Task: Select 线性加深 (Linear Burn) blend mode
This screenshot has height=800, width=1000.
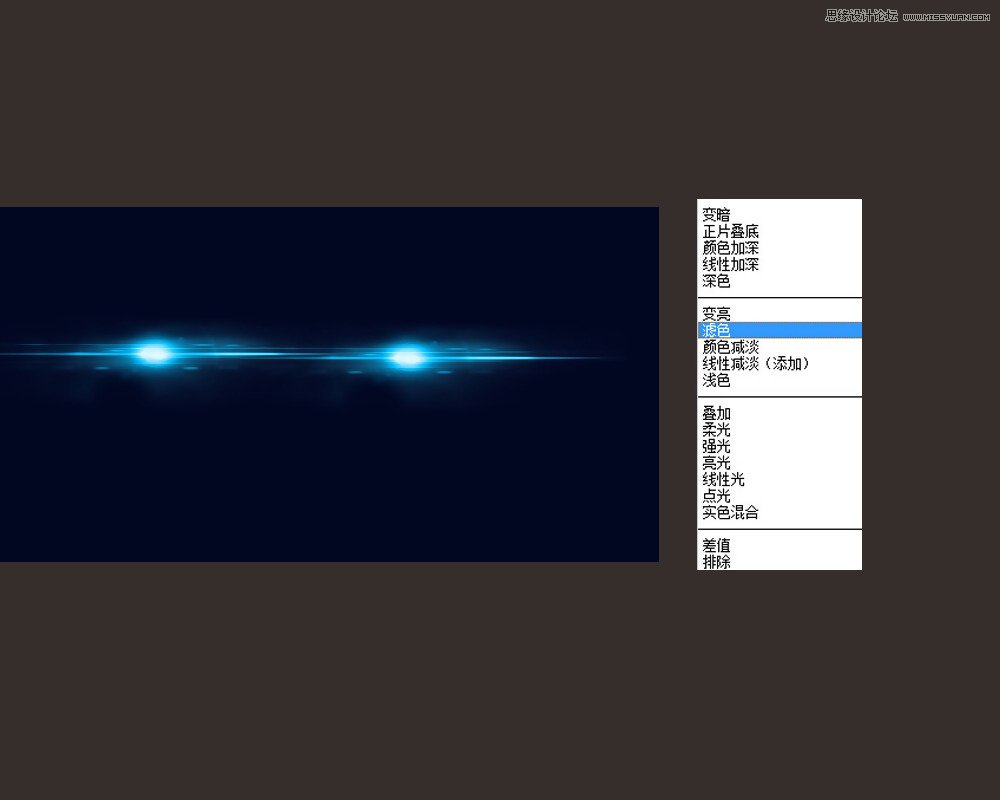Action: (x=730, y=265)
